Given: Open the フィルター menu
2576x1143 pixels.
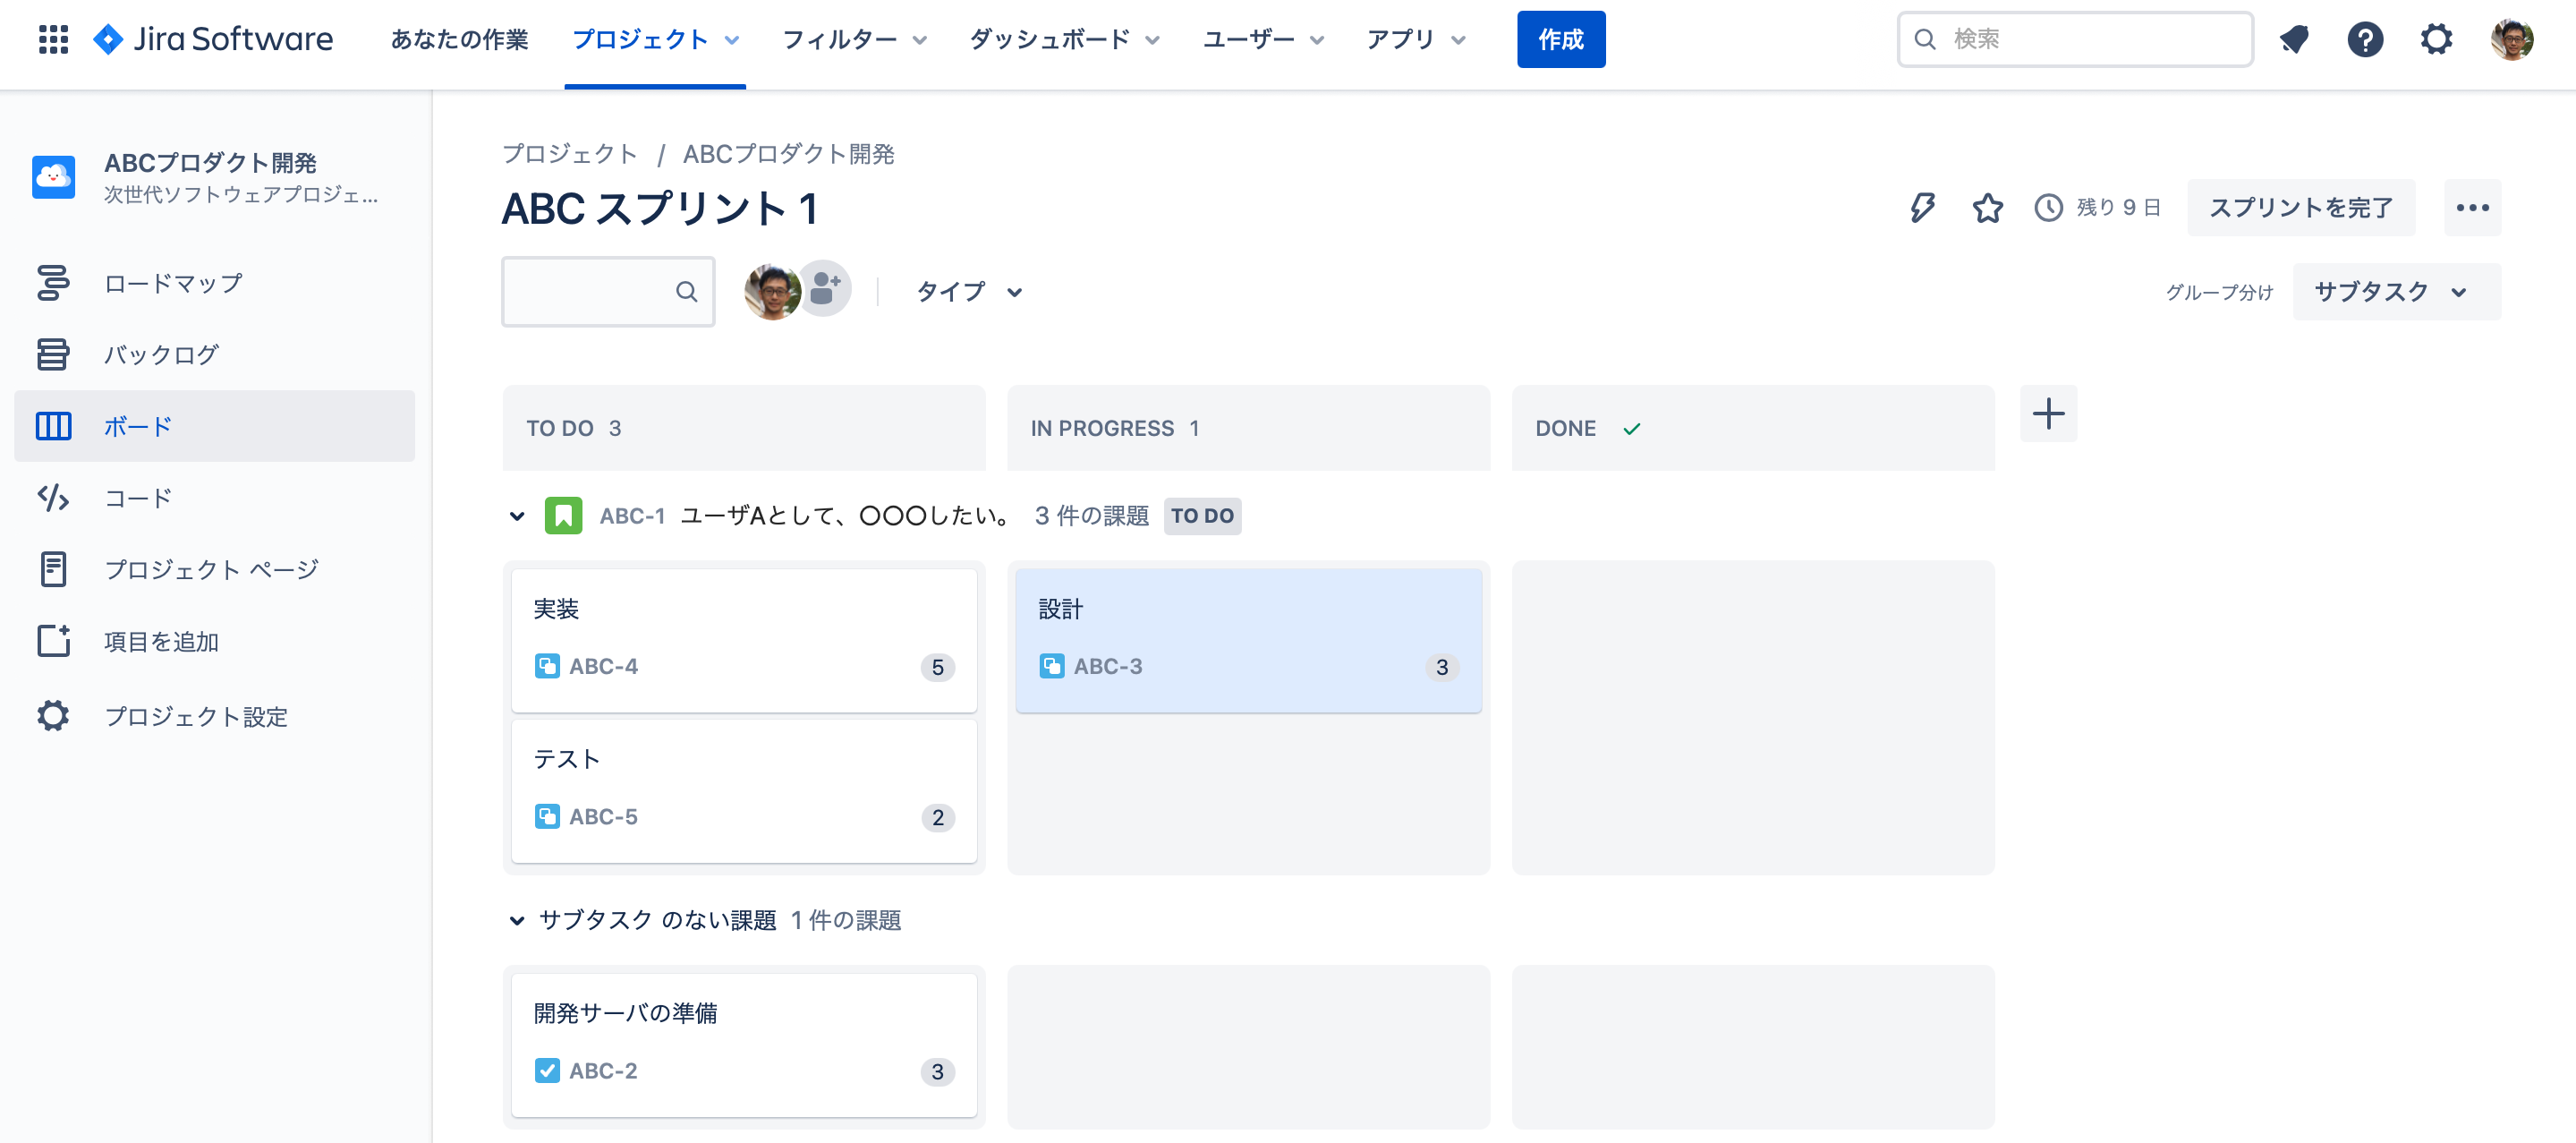Looking at the screenshot, I should (843, 39).
